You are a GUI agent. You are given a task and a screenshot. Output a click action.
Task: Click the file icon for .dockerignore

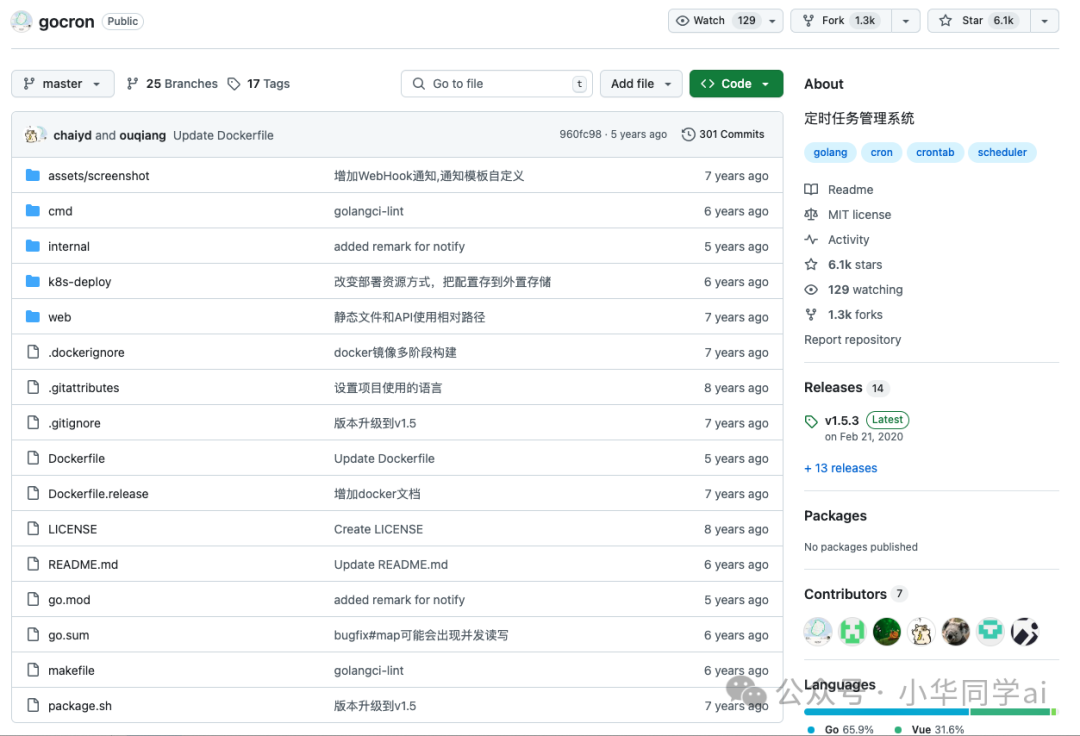tap(33, 352)
